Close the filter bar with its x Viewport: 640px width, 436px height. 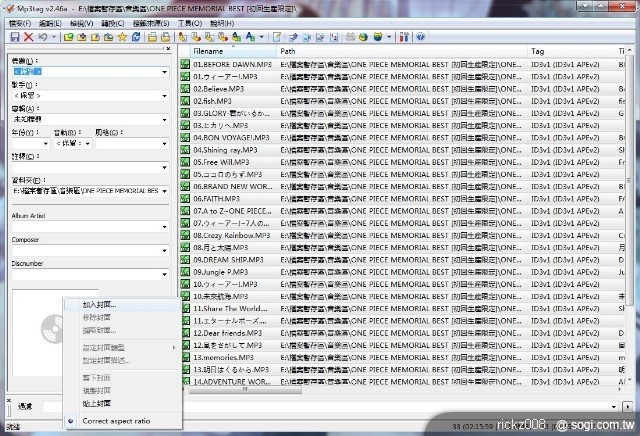[x=9, y=400]
